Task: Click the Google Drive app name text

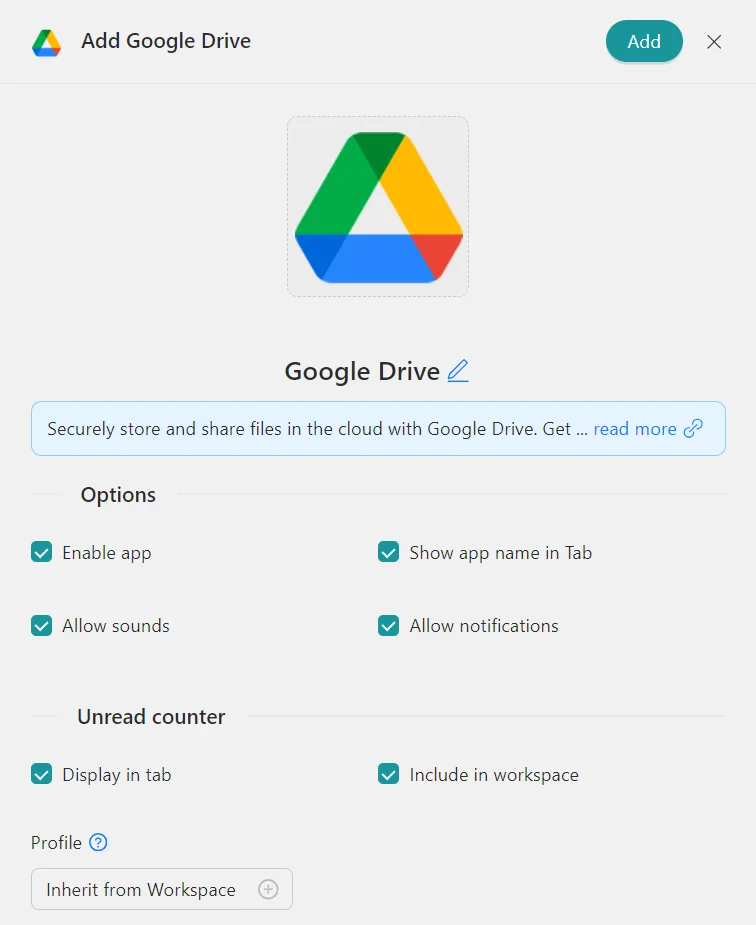Action: click(362, 371)
